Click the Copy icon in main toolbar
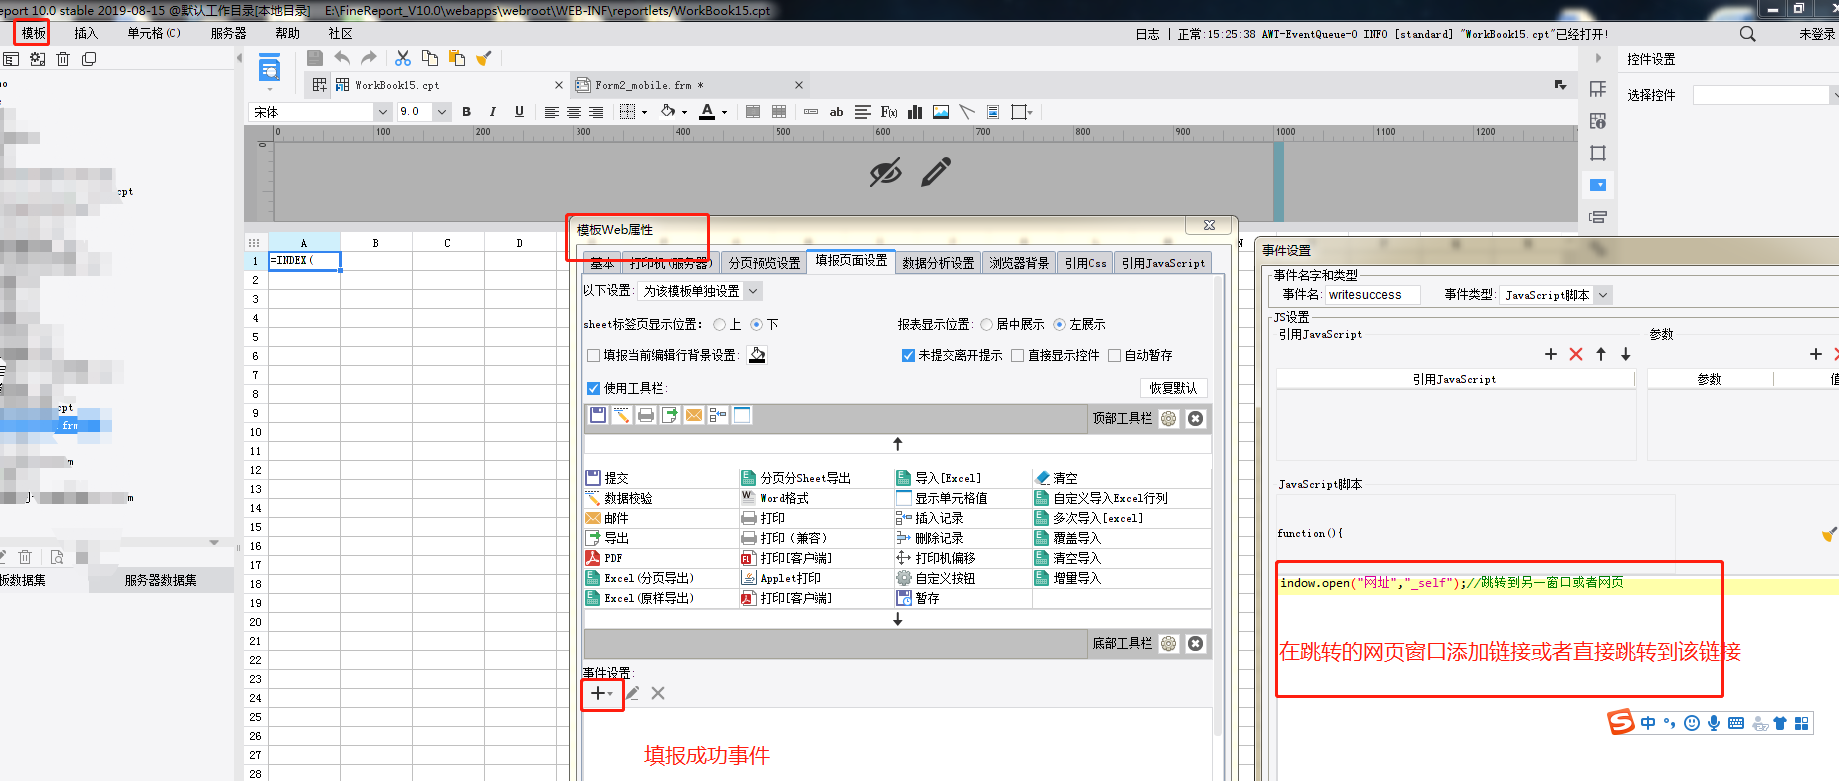The width and height of the screenshot is (1839, 781). coord(430,58)
